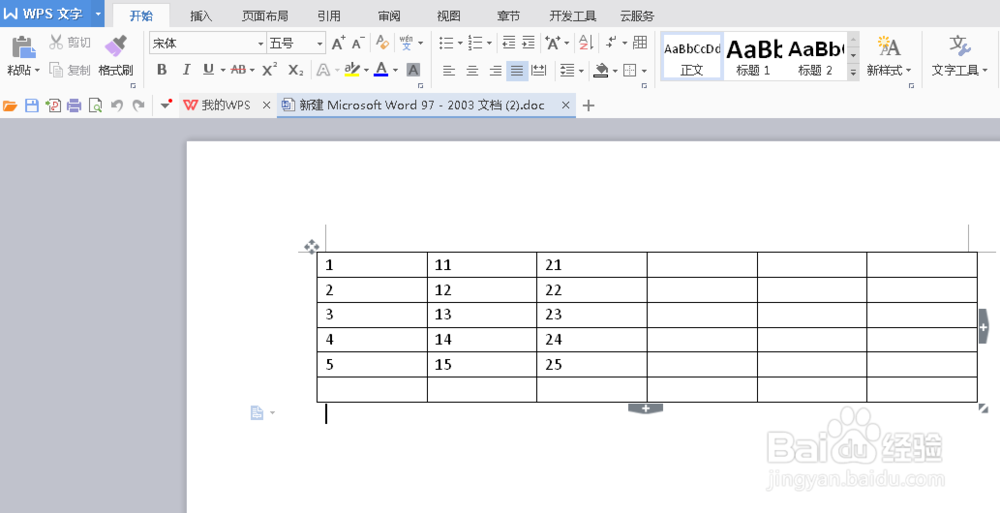This screenshot has width=1000, height=513.
Task: Switch to the Insert (插入) tab
Action: (x=201, y=15)
